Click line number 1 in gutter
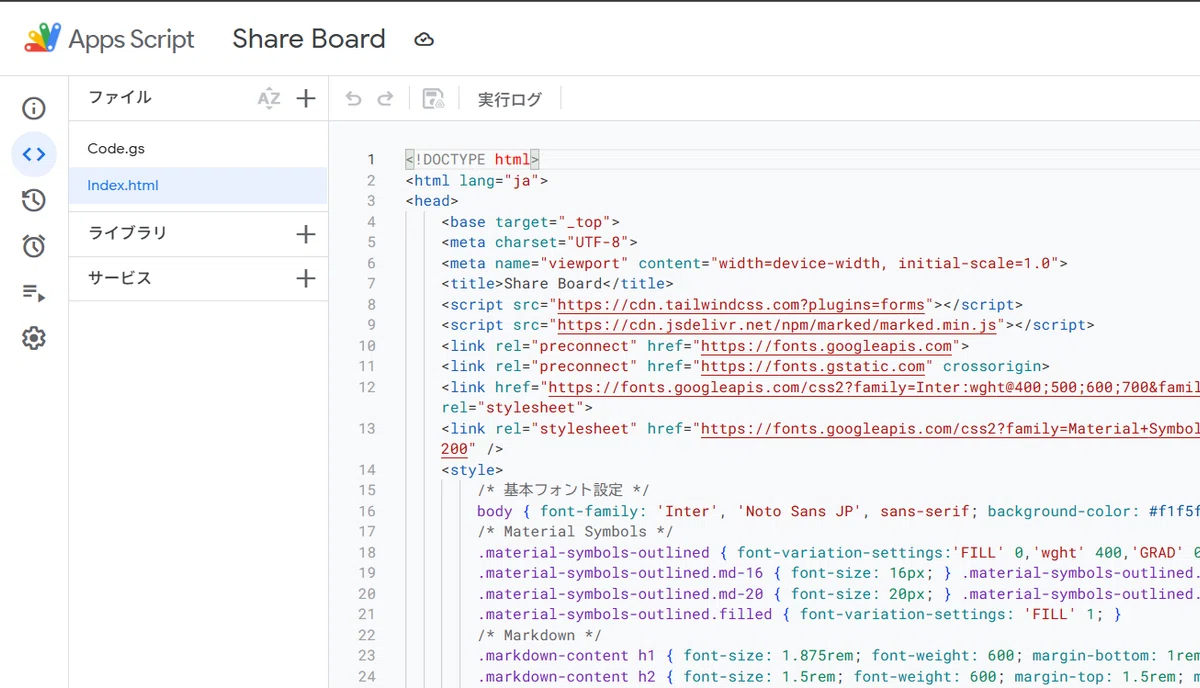1200x688 pixels. click(371, 160)
